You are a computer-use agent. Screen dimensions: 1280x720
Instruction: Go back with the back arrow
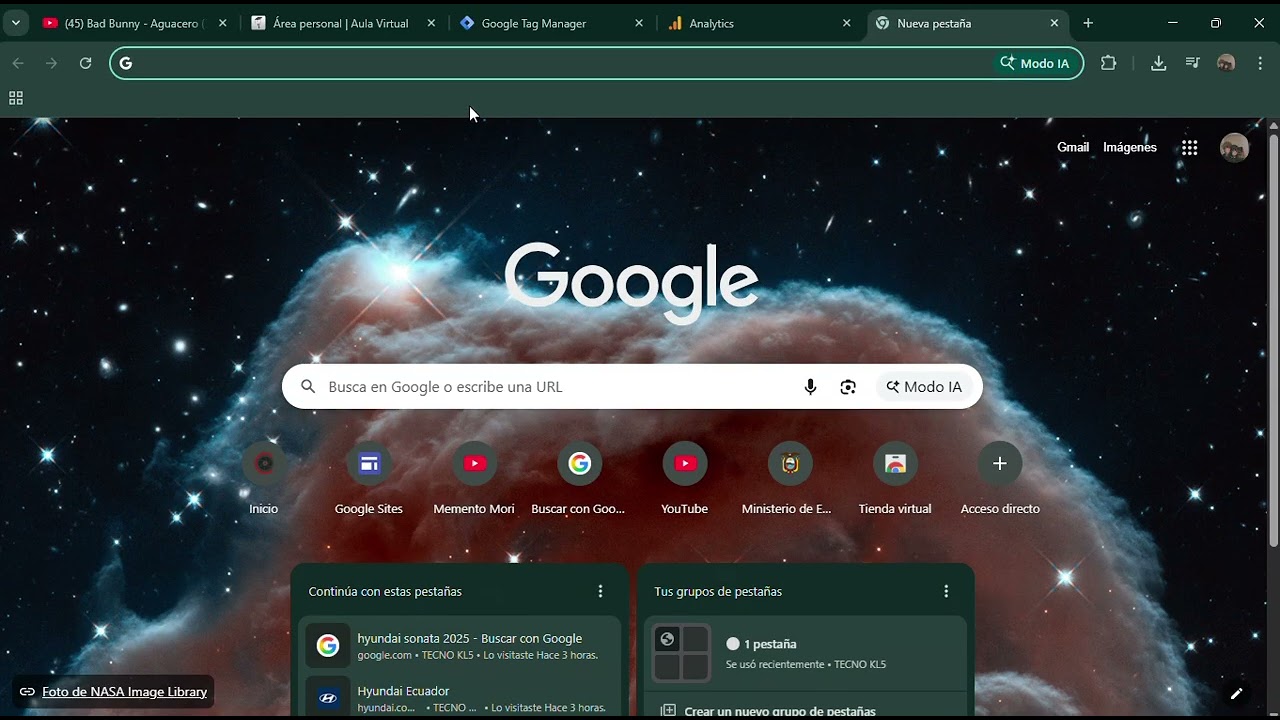[x=18, y=63]
